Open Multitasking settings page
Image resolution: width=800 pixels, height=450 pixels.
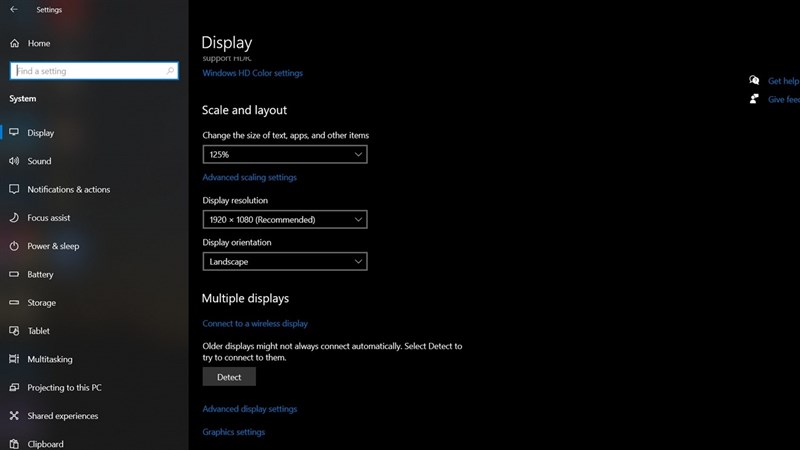50,359
